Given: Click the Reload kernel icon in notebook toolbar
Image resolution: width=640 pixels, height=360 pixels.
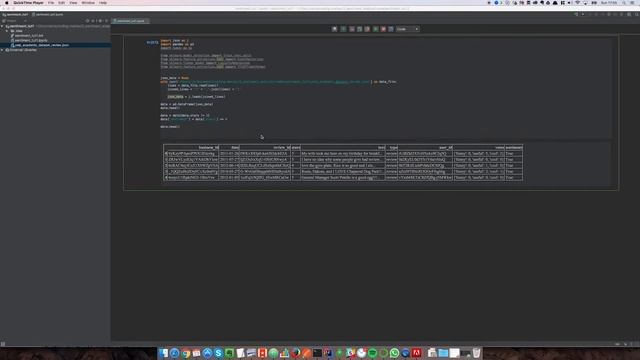Looking at the screenshot, I should pyautogui.click(x=391, y=29).
